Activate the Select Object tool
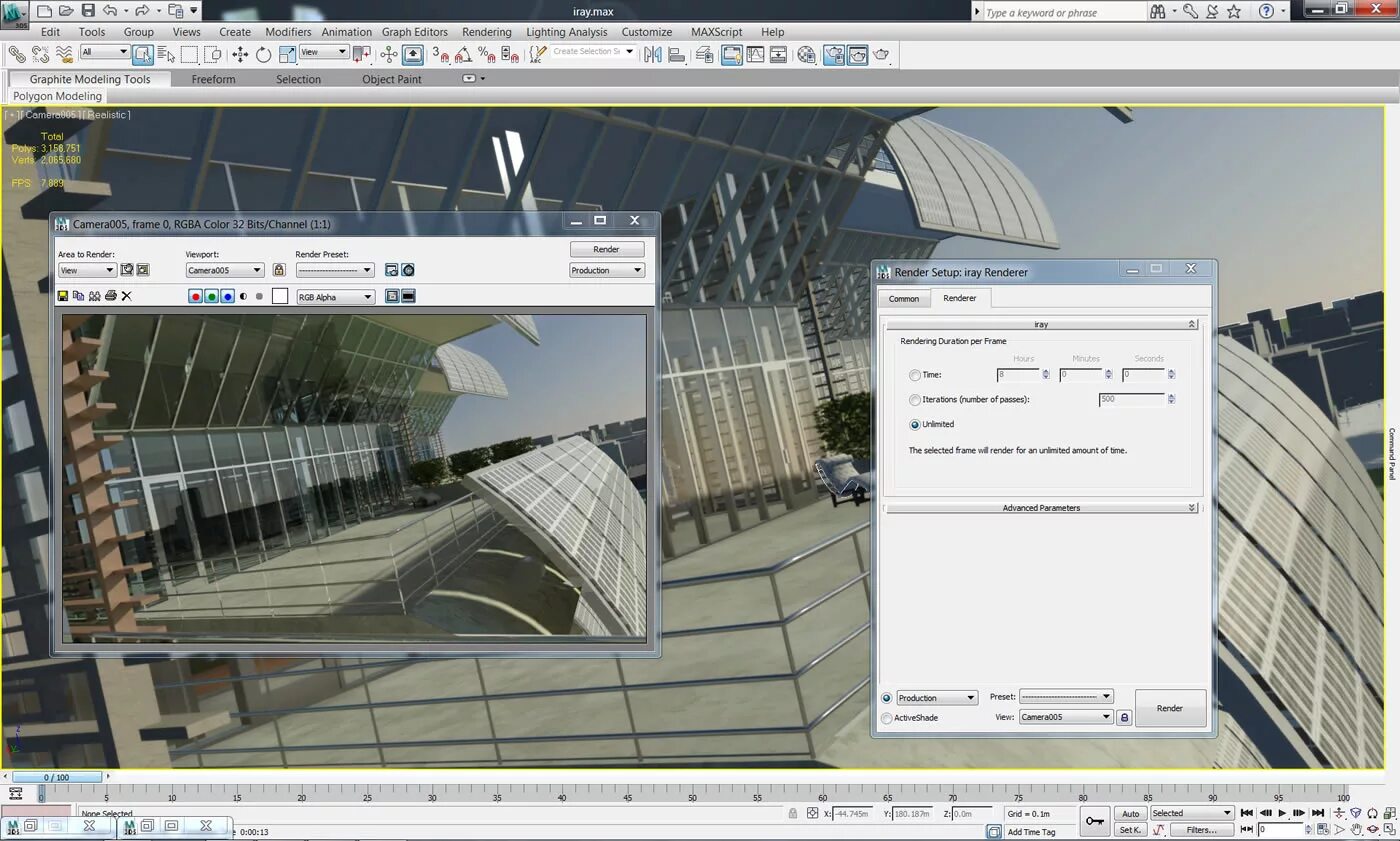The image size is (1400, 841). (142, 54)
